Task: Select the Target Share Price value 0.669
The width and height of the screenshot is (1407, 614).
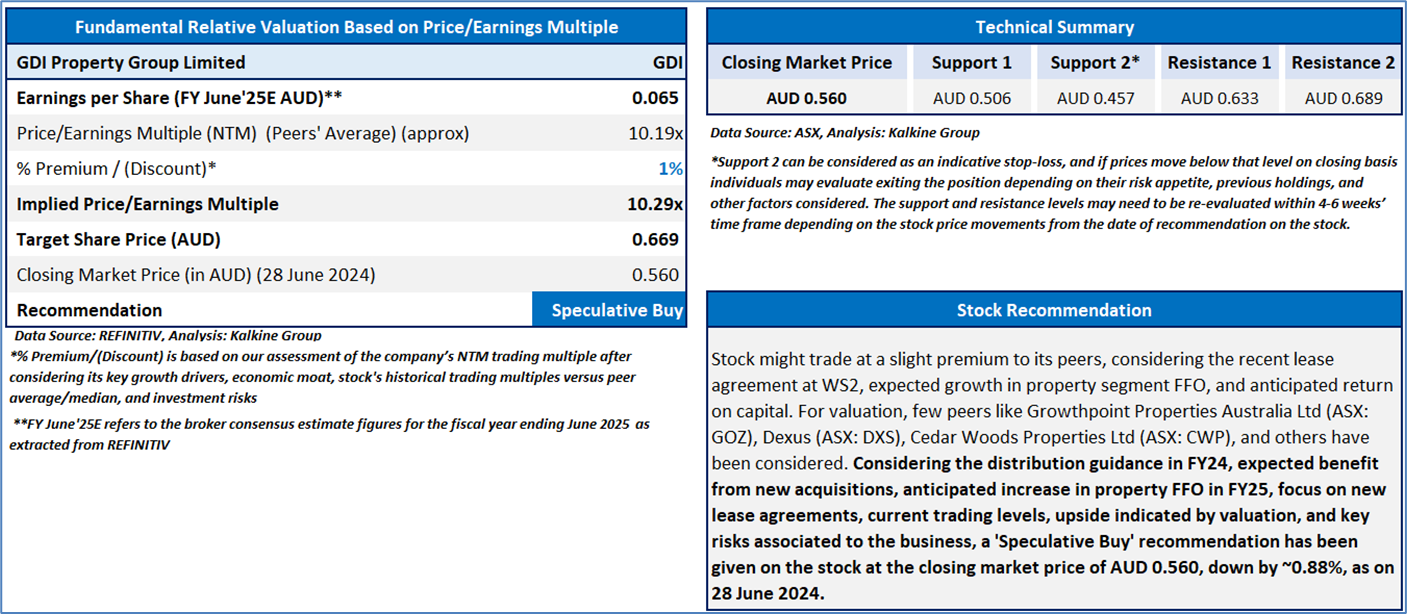Action: click(x=656, y=240)
